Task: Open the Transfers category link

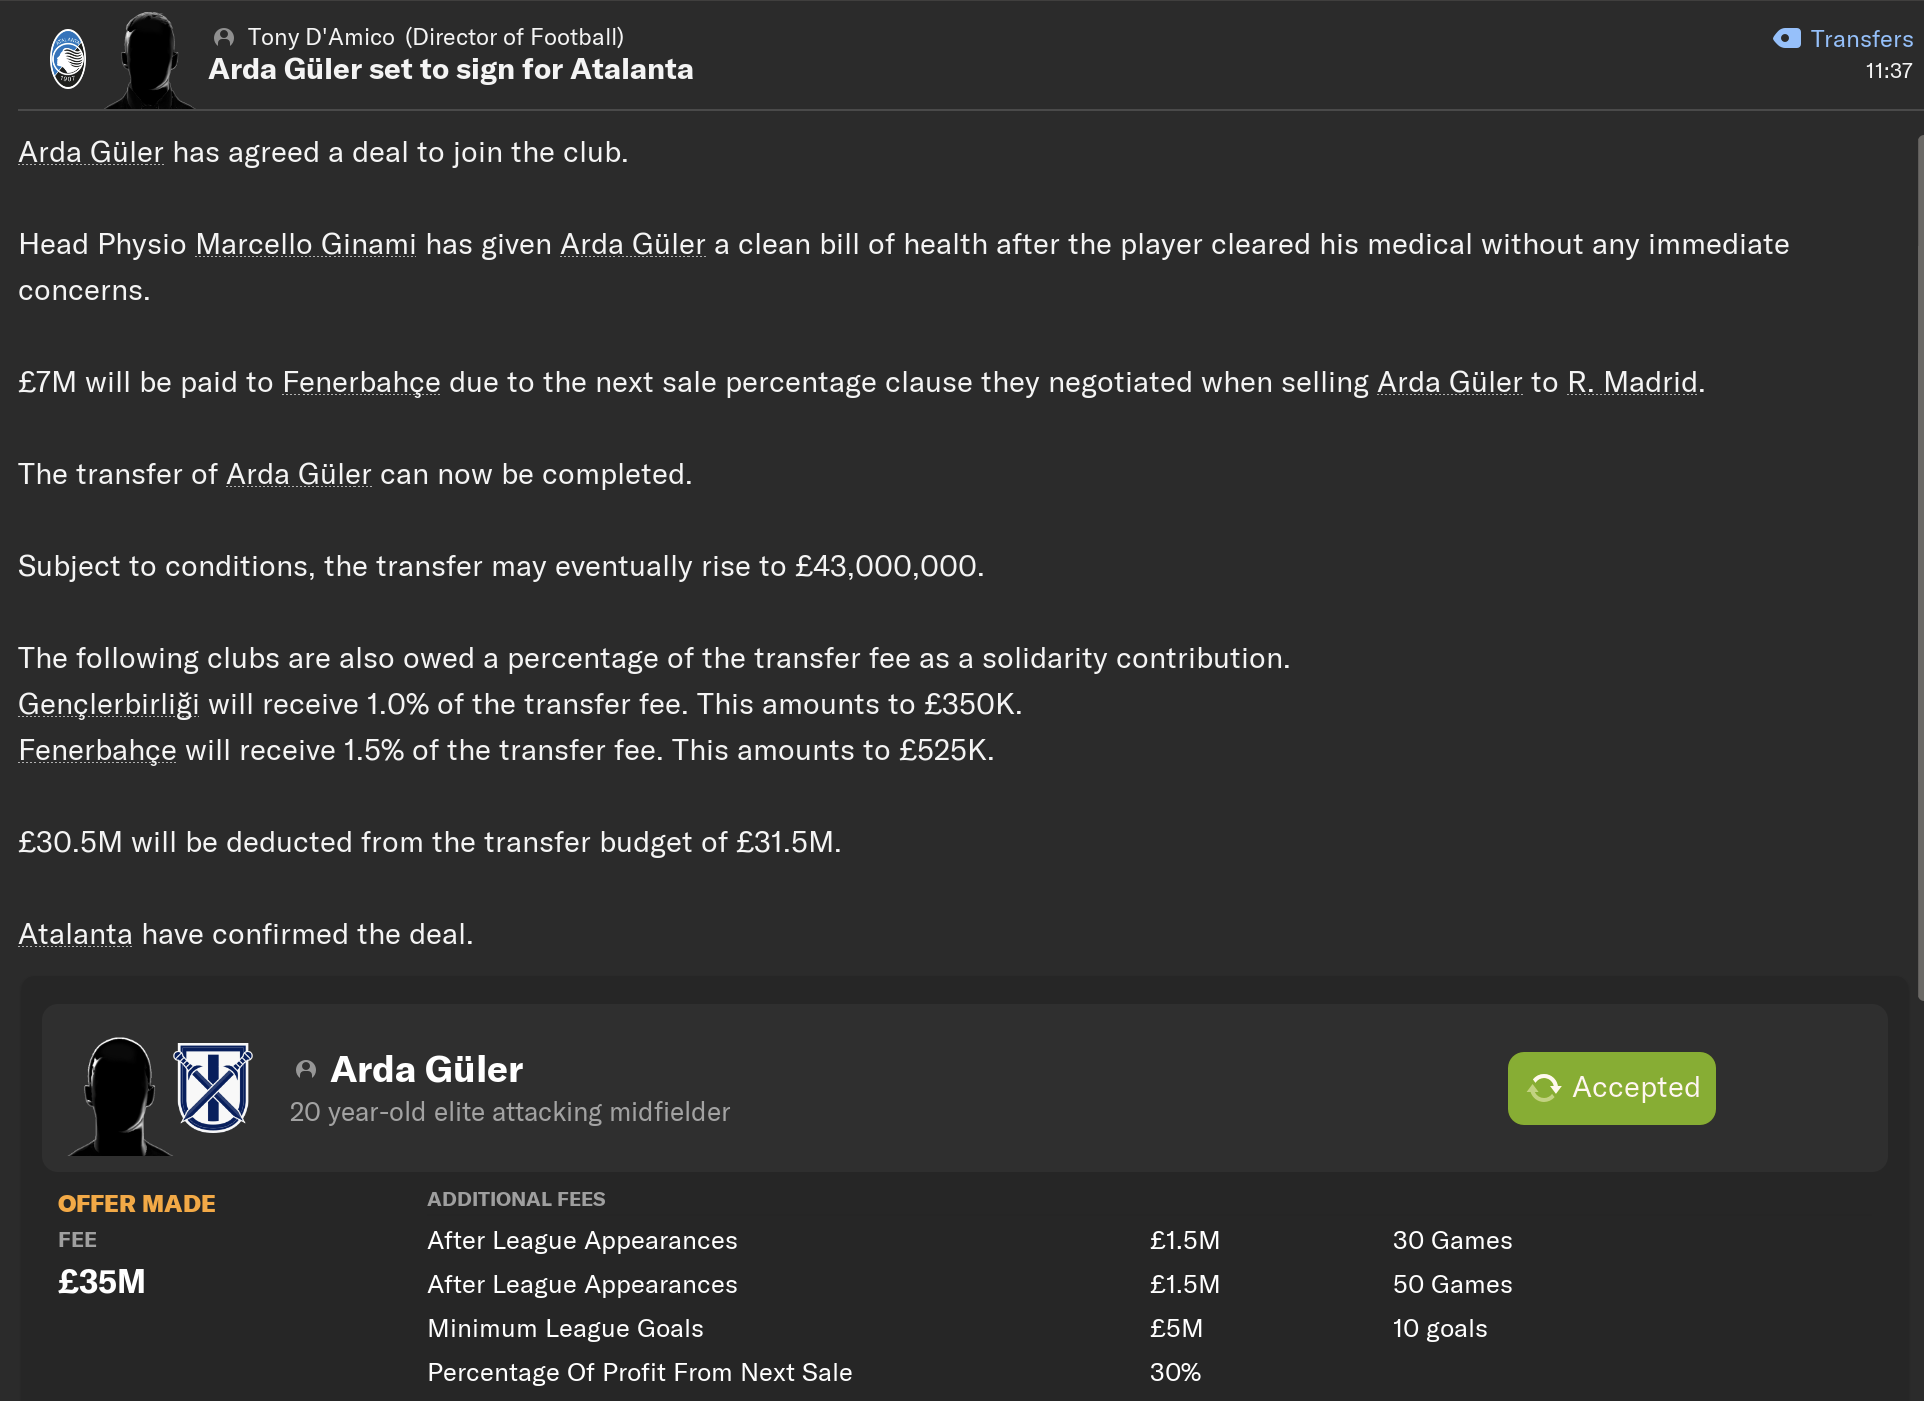Action: click(x=1861, y=39)
